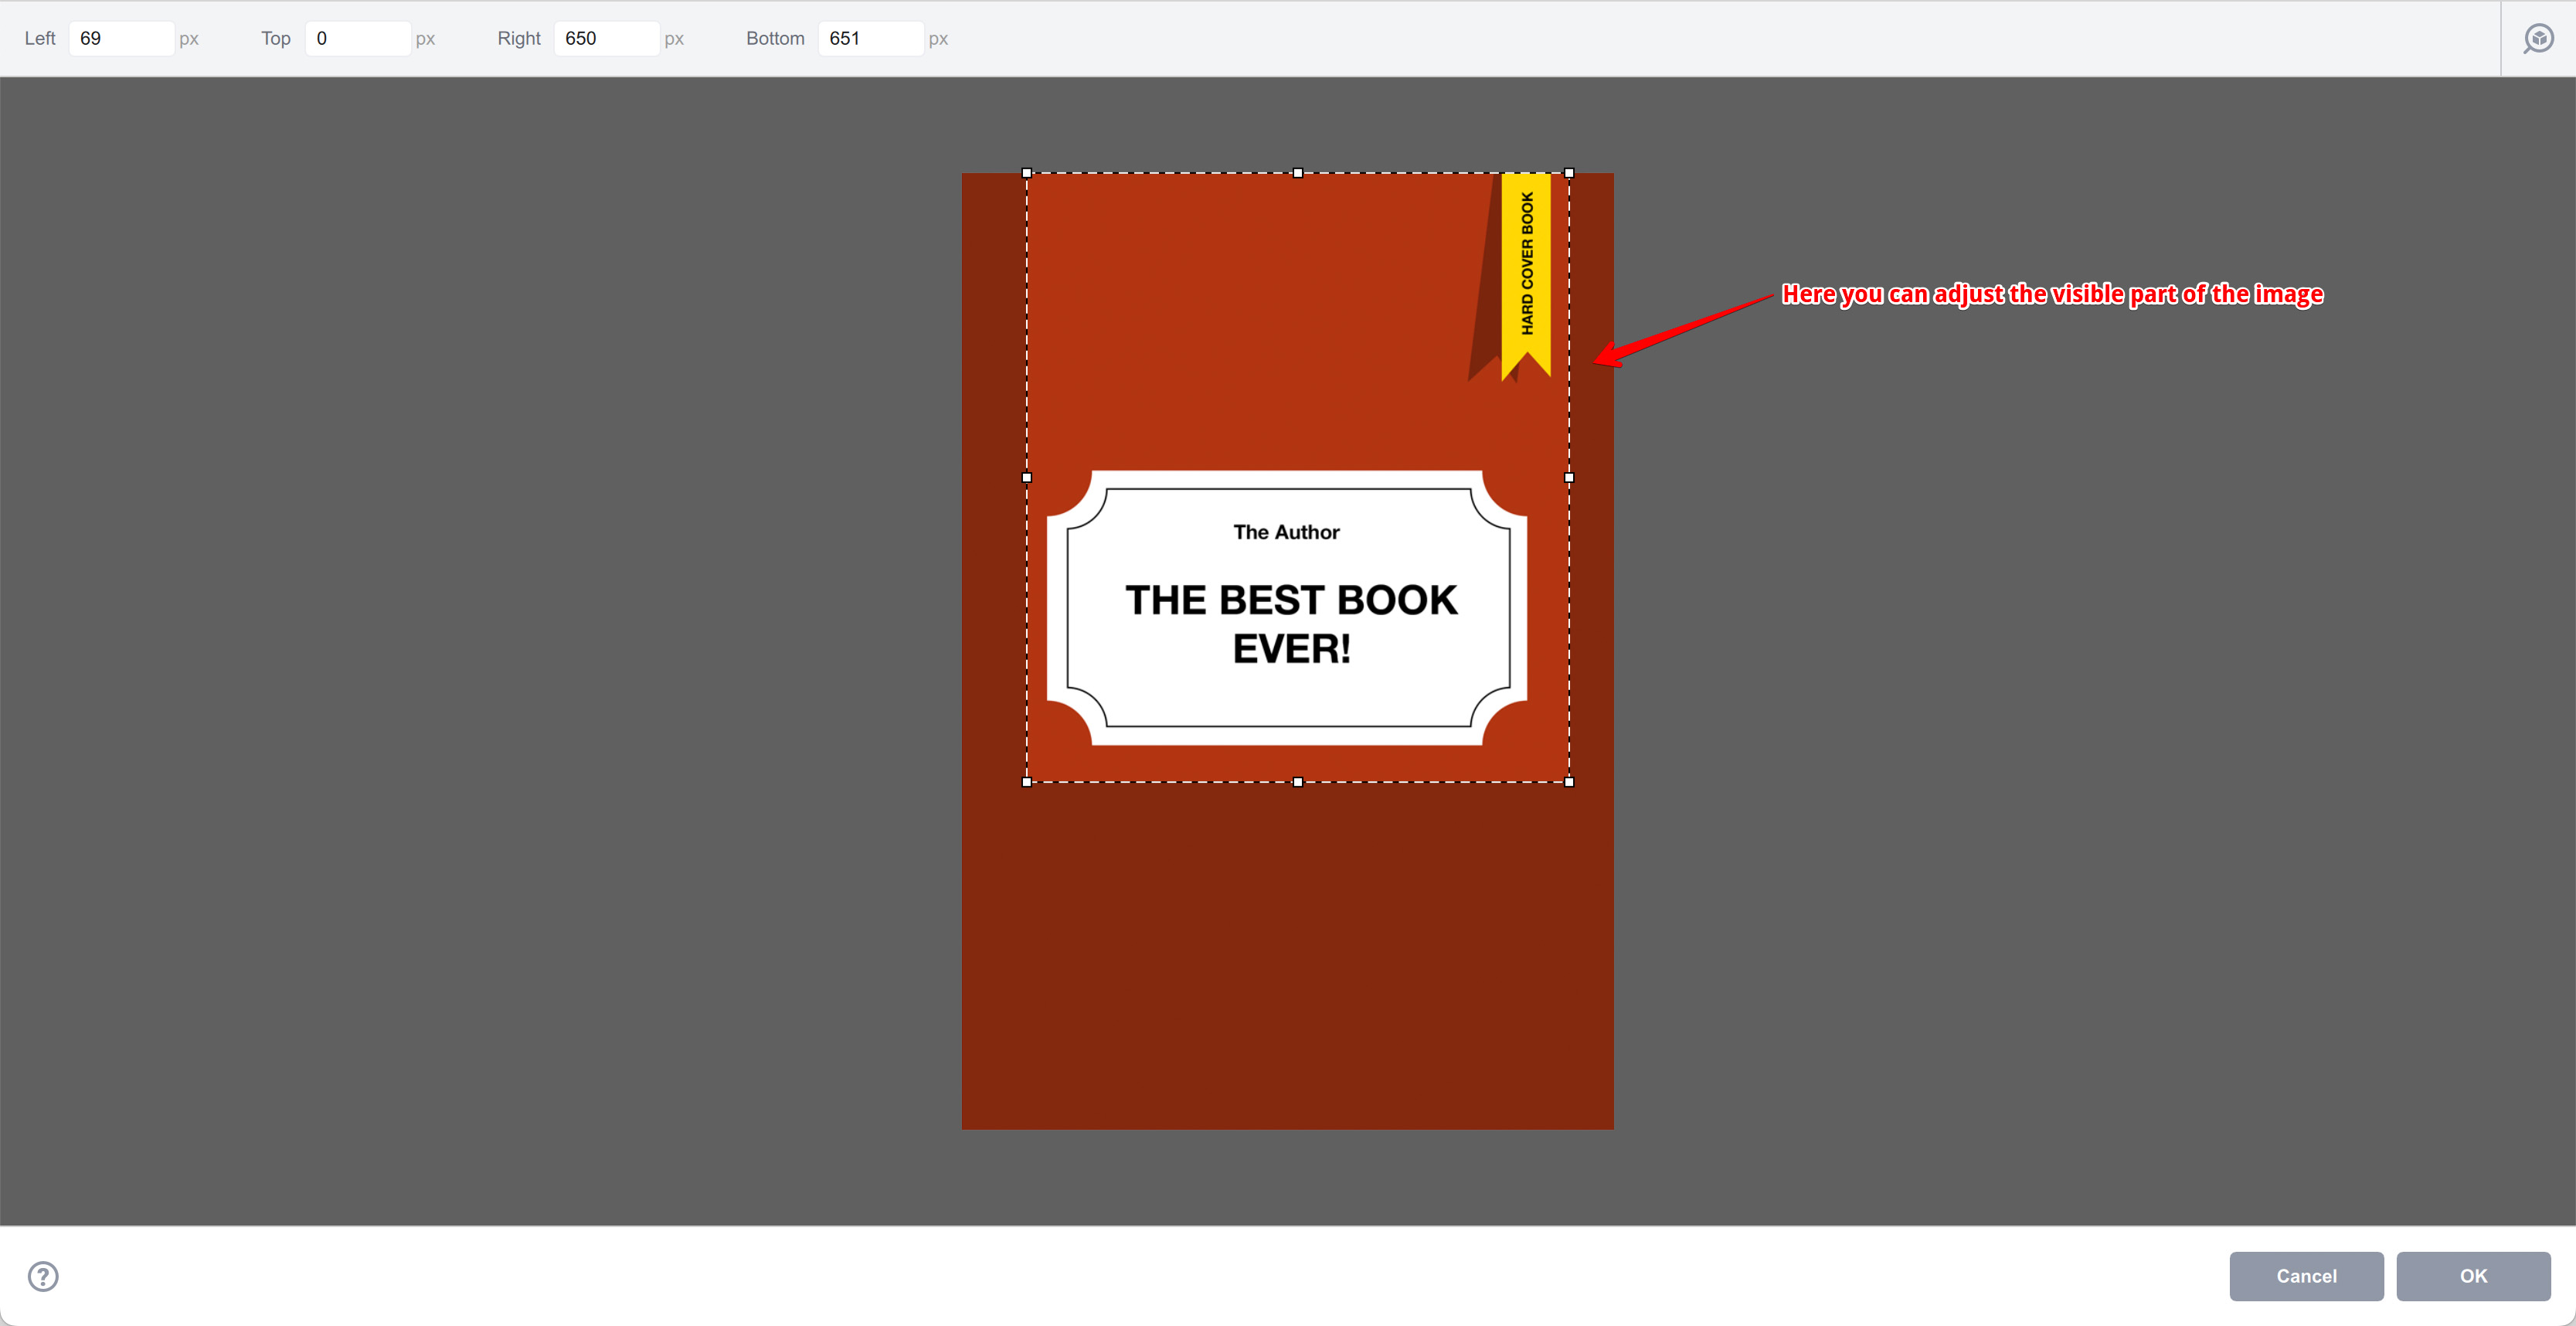This screenshot has width=2576, height=1326.
Task: Click the top-right crop handle
Action: pyautogui.click(x=1569, y=173)
